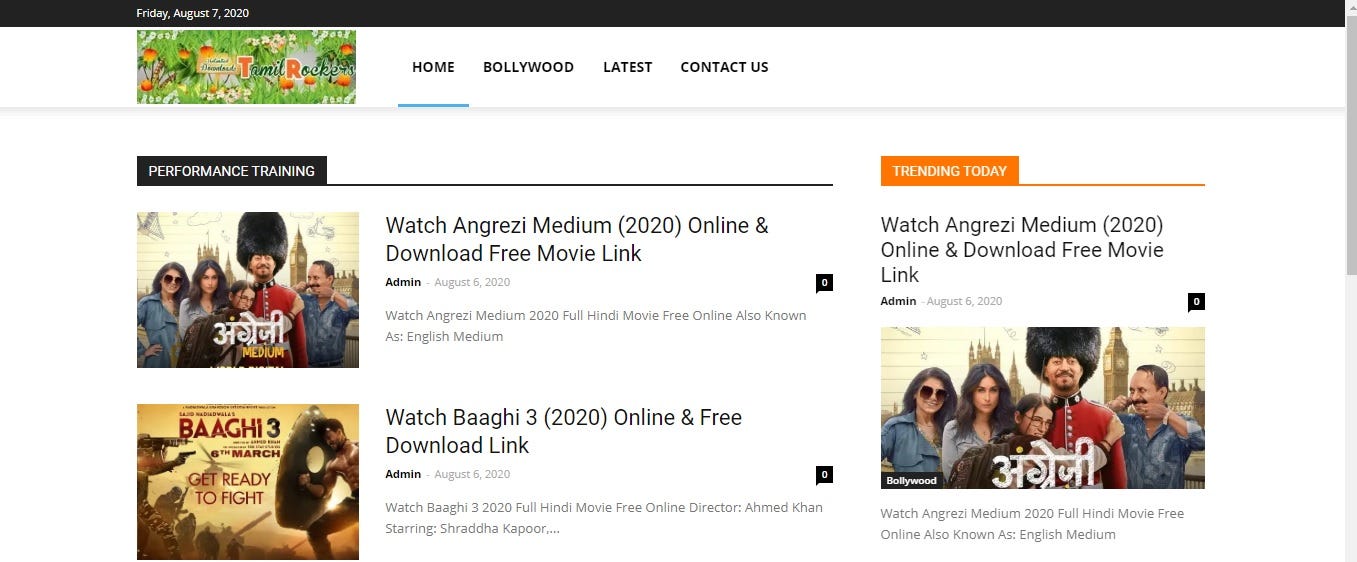Click the date under main Angrezi Medium post
This screenshot has height=562, width=1357.
(x=472, y=282)
